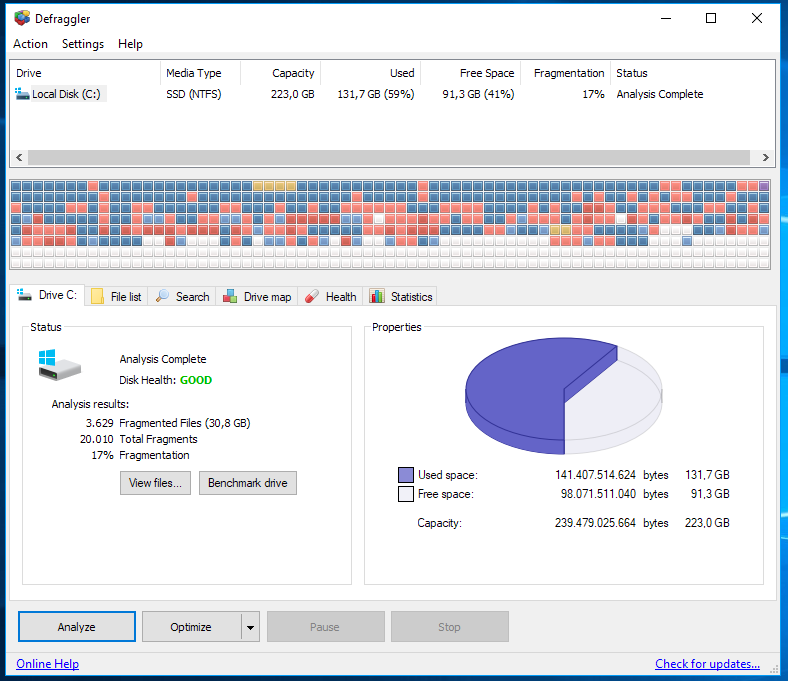This screenshot has height=681, width=788.
Task: Click the yellow blocks in the drive map
Action: 274,186
